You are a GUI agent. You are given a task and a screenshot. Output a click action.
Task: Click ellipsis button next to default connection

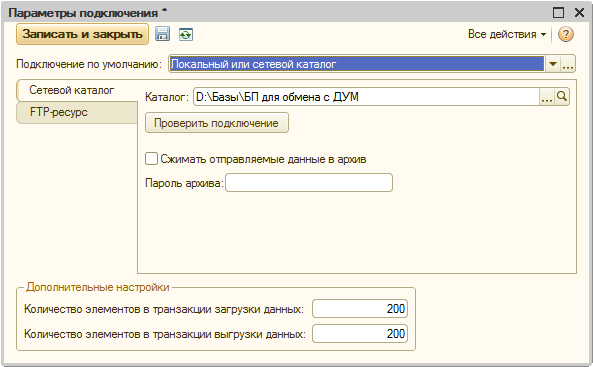[568, 64]
